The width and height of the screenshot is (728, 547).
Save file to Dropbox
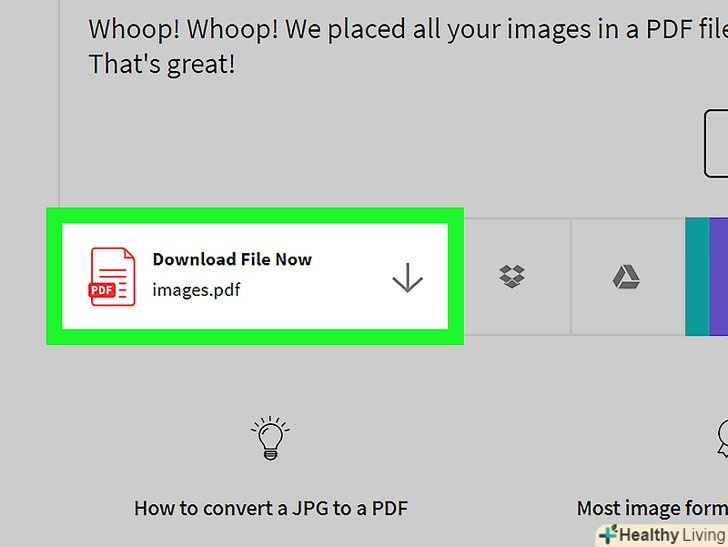point(512,277)
